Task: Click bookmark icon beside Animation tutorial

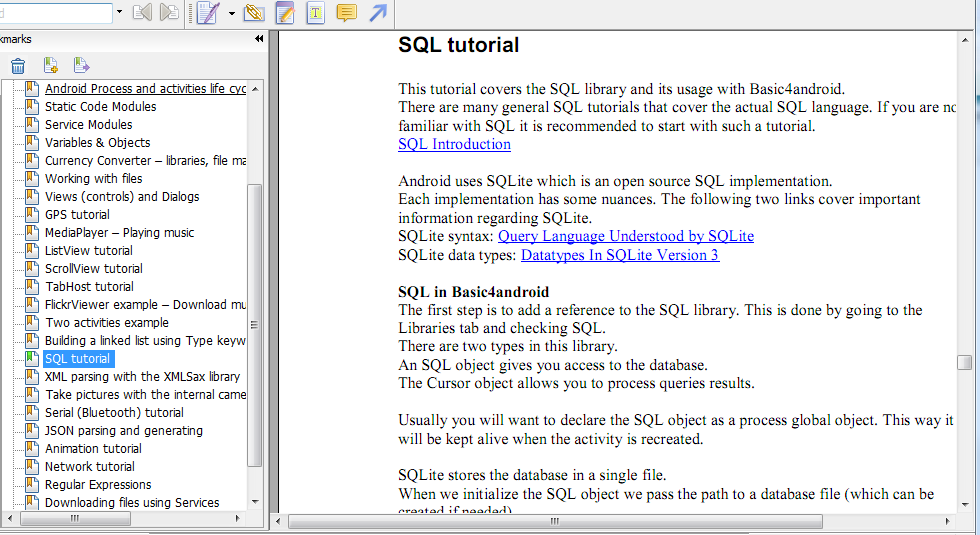Action: pyautogui.click(x=32, y=449)
